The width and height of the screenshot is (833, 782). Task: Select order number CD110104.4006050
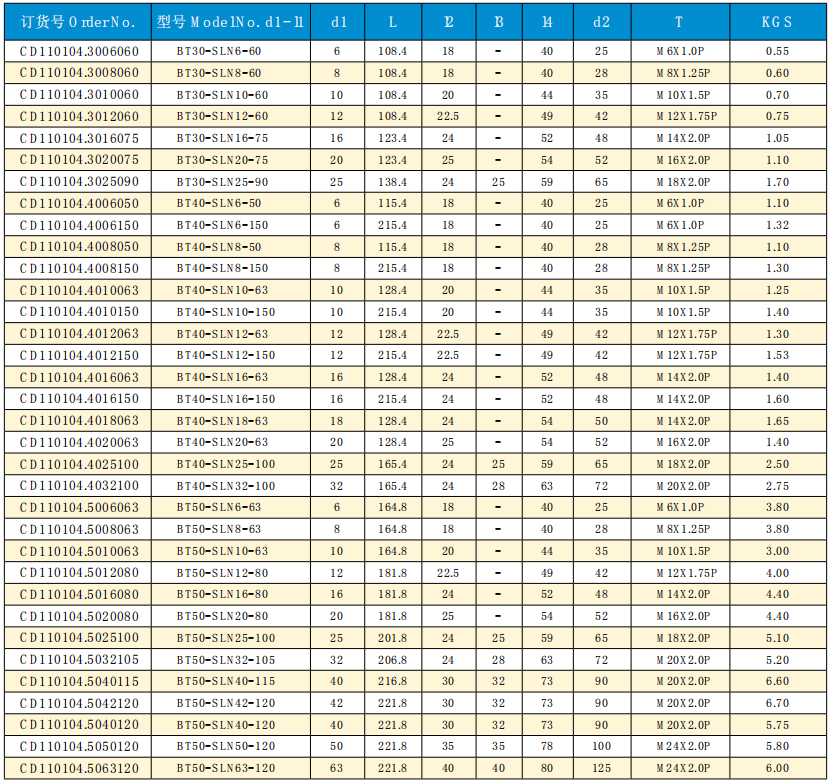pyautogui.click(x=79, y=203)
